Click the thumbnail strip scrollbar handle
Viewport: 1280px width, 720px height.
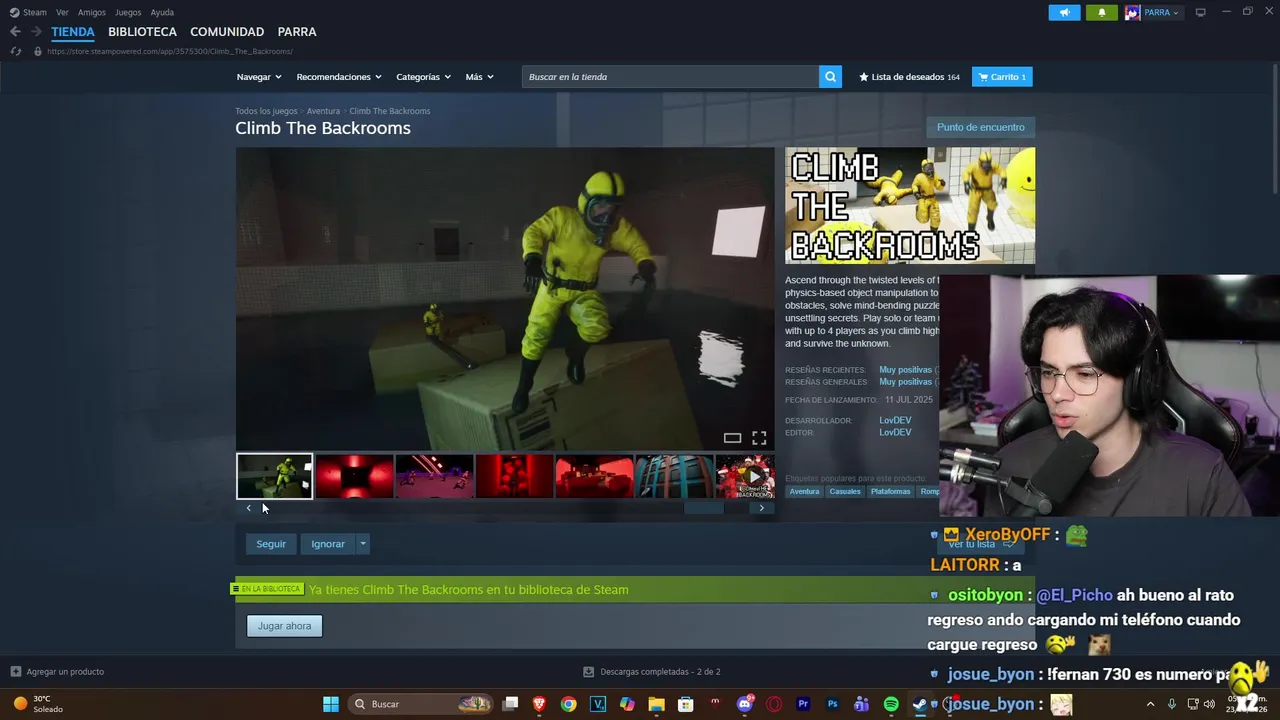pyautogui.click(x=703, y=508)
